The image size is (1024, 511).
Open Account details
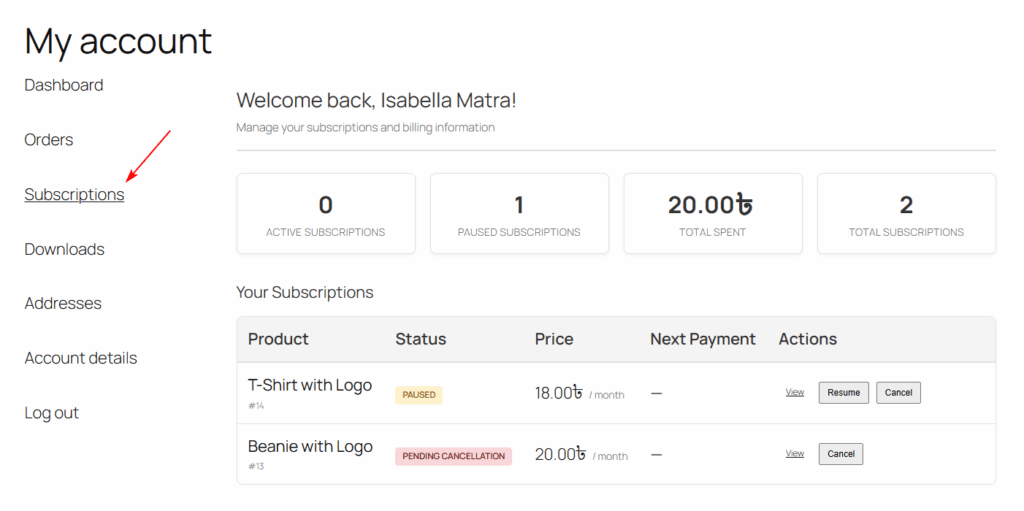[81, 358]
